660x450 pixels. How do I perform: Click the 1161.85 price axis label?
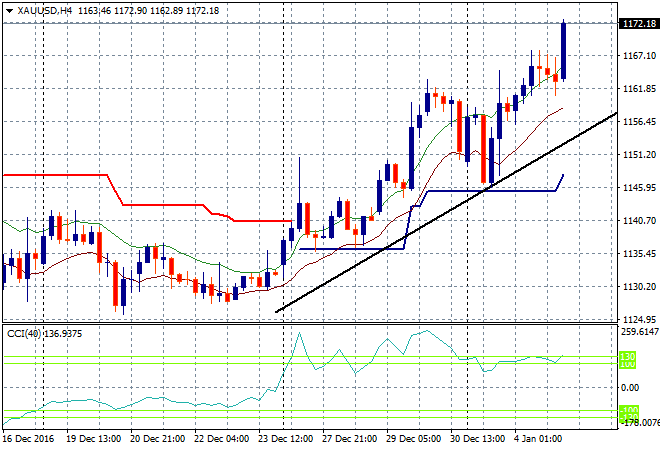[639, 88]
